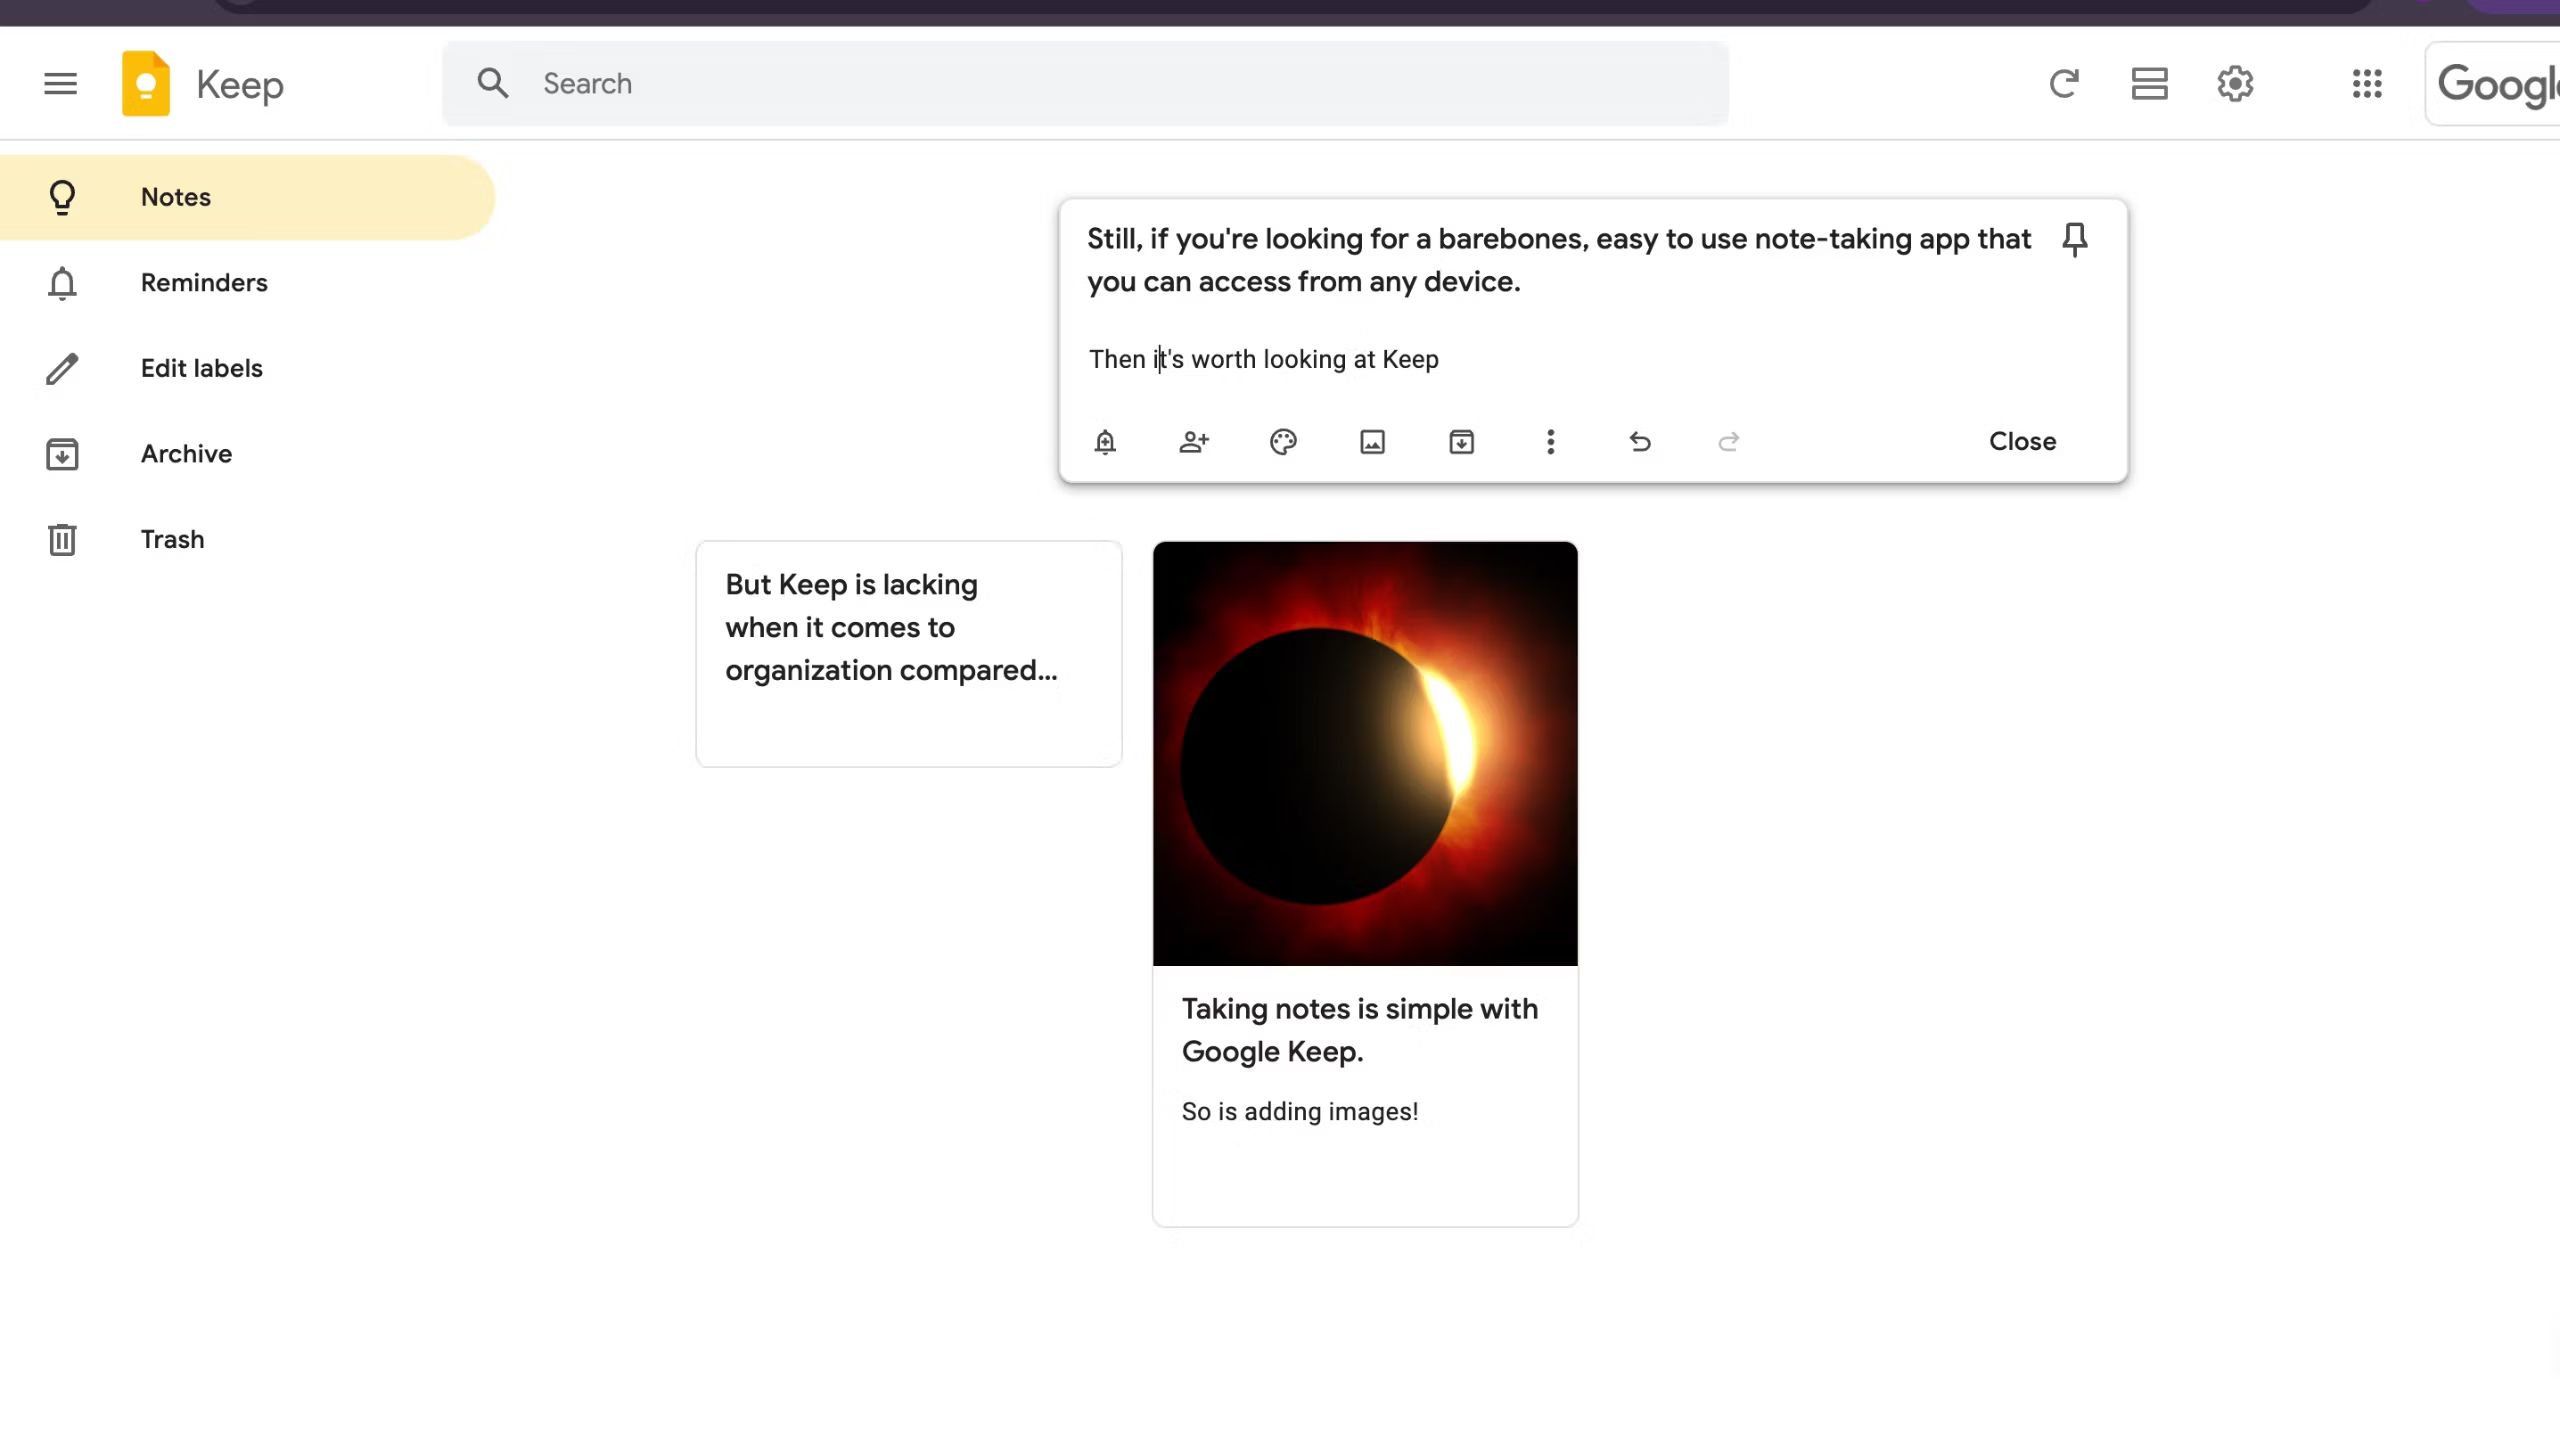2560x1440 pixels.
Task: Archive the note being edited
Action: pyautogui.click(x=1461, y=441)
